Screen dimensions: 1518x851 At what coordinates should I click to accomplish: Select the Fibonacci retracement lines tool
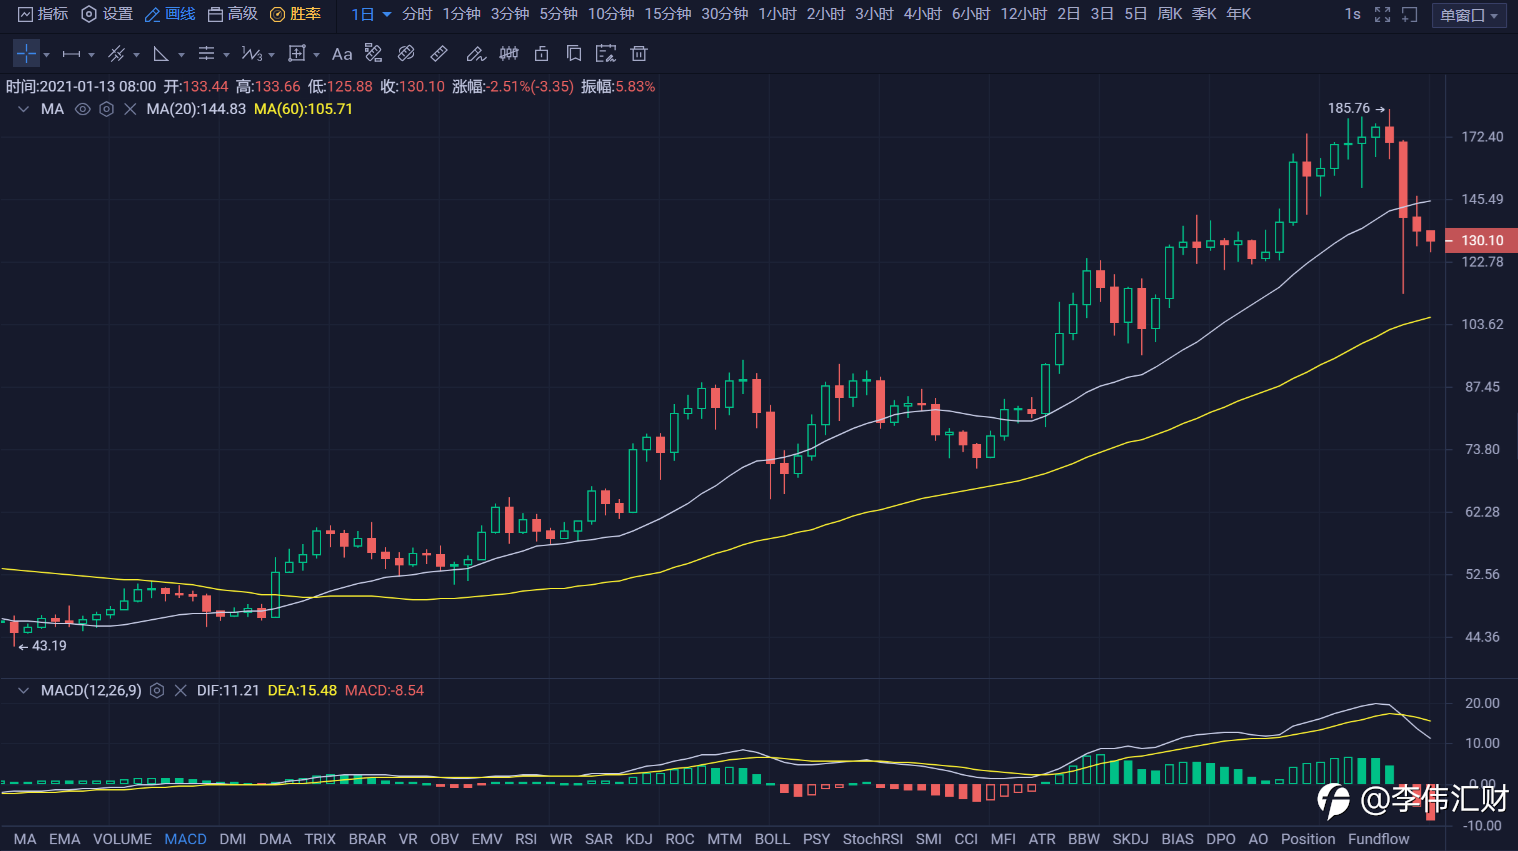pyautogui.click(x=206, y=54)
